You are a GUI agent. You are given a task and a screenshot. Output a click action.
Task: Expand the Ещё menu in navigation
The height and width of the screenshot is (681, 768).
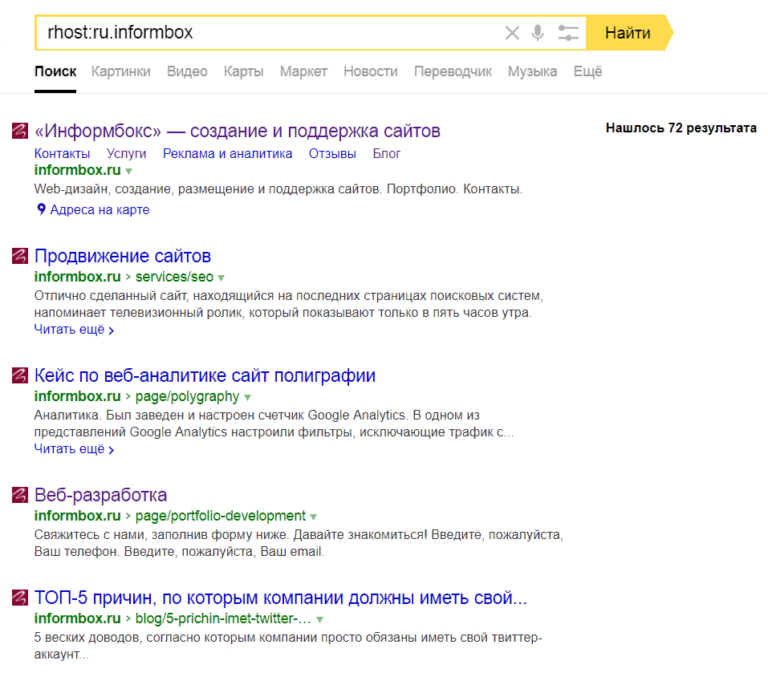click(x=587, y=72)
